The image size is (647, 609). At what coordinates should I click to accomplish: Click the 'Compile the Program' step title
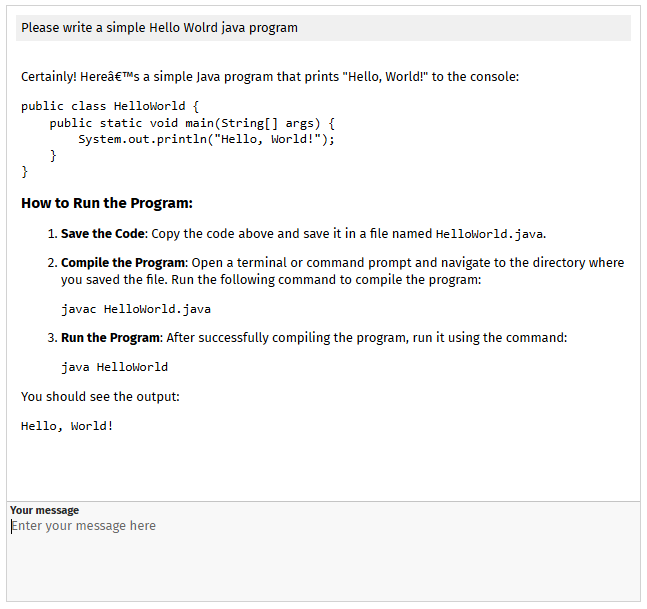tap(124, 263)
